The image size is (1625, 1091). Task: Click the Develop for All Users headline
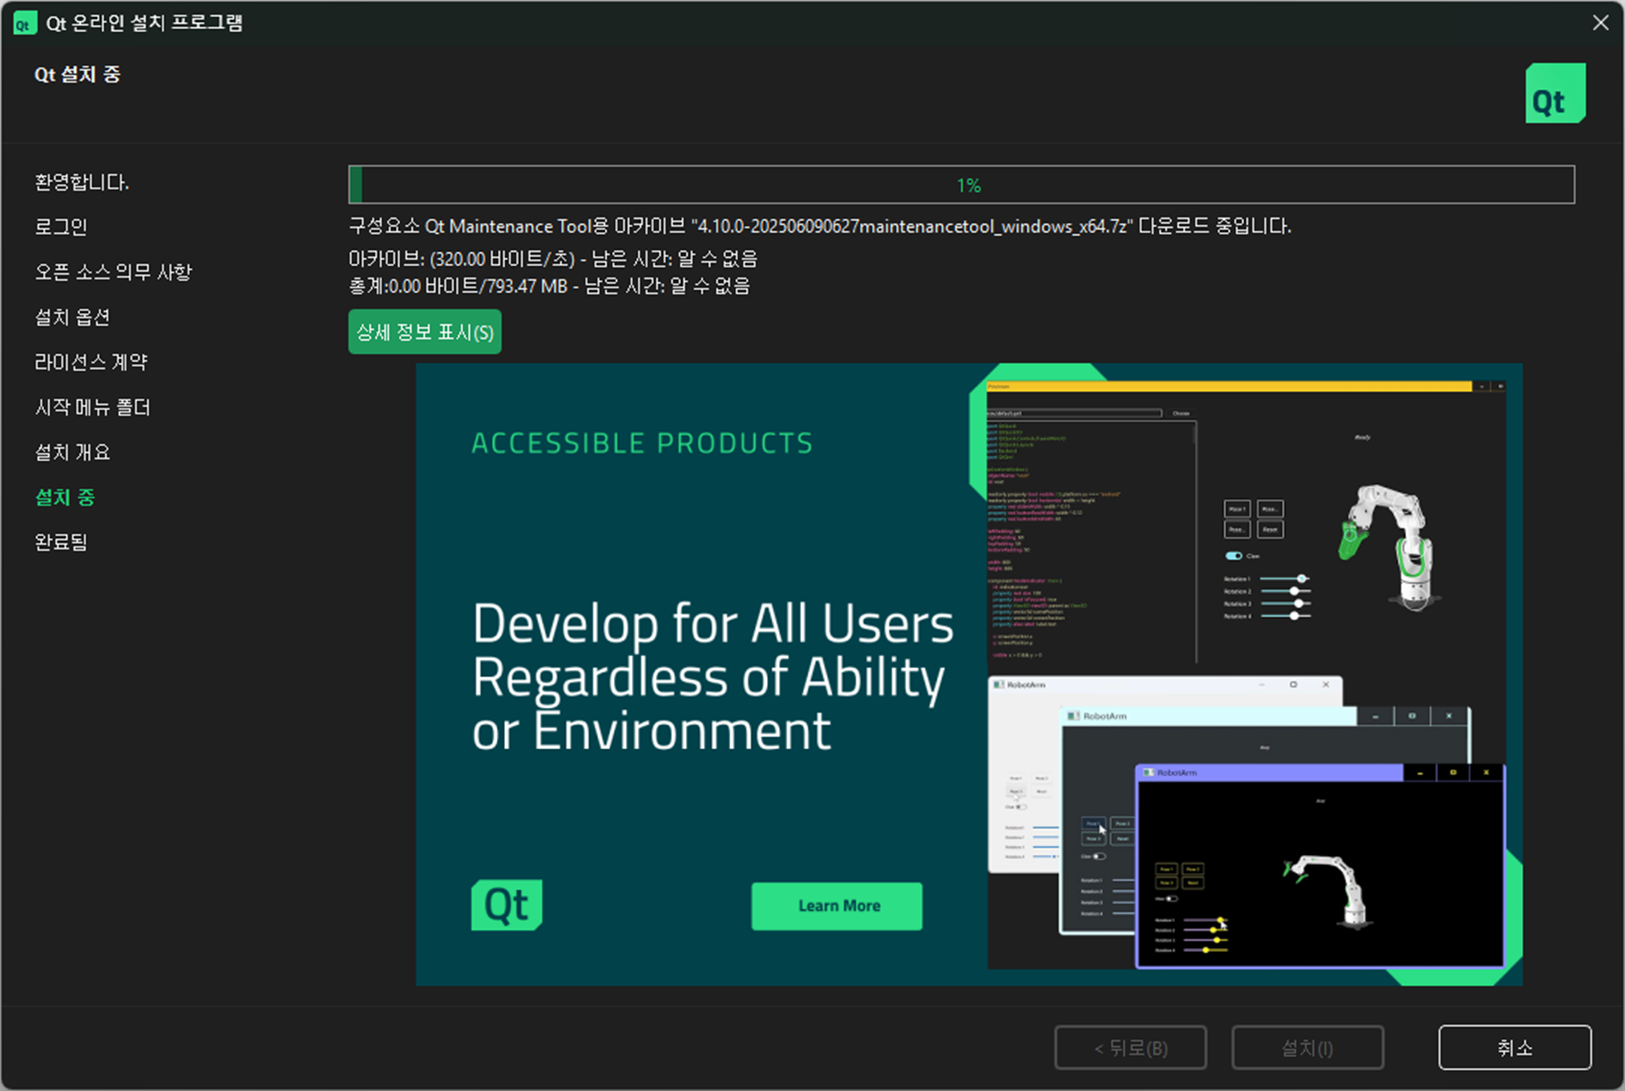713,677
